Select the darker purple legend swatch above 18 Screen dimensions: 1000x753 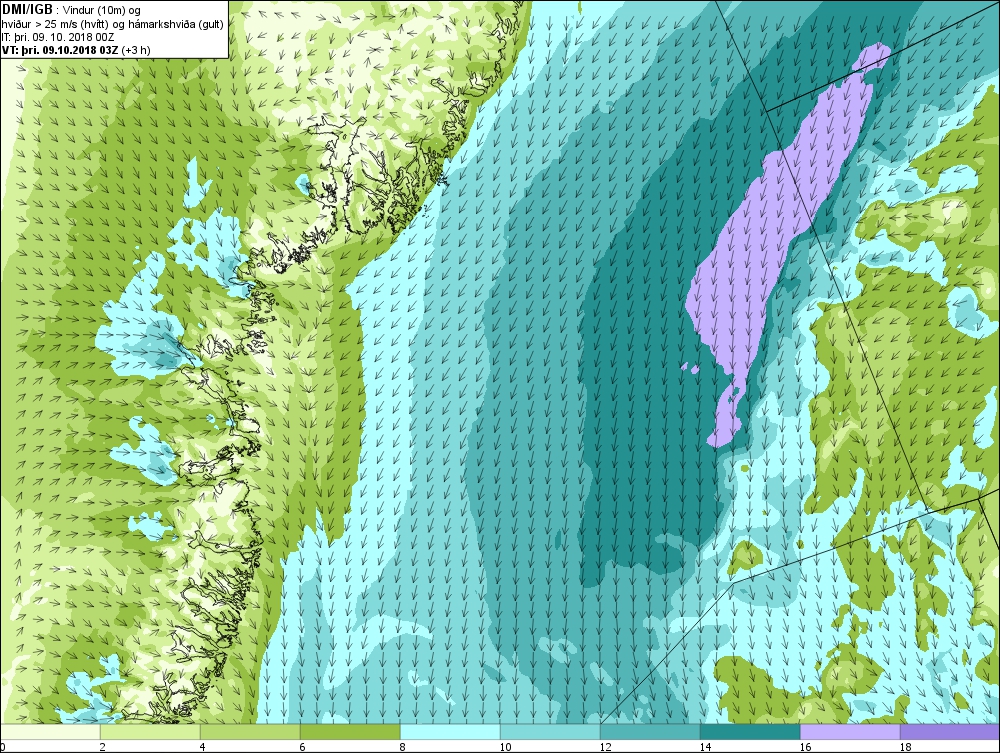(x=950, y=732)
